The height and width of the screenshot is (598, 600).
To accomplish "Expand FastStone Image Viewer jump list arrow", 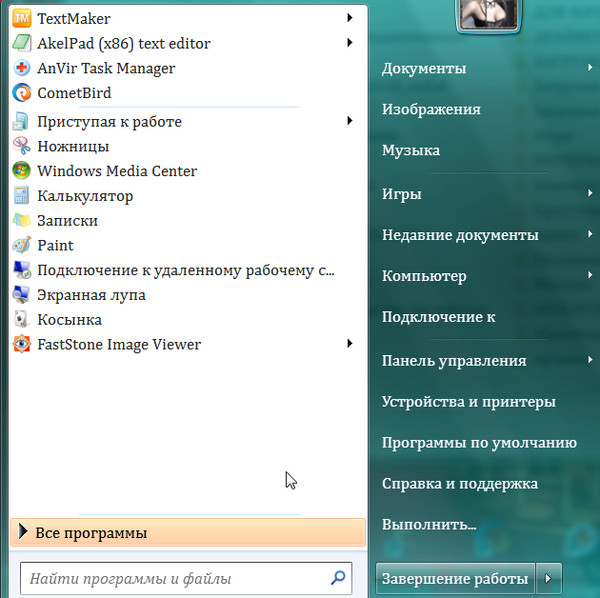I will (349, 344).
